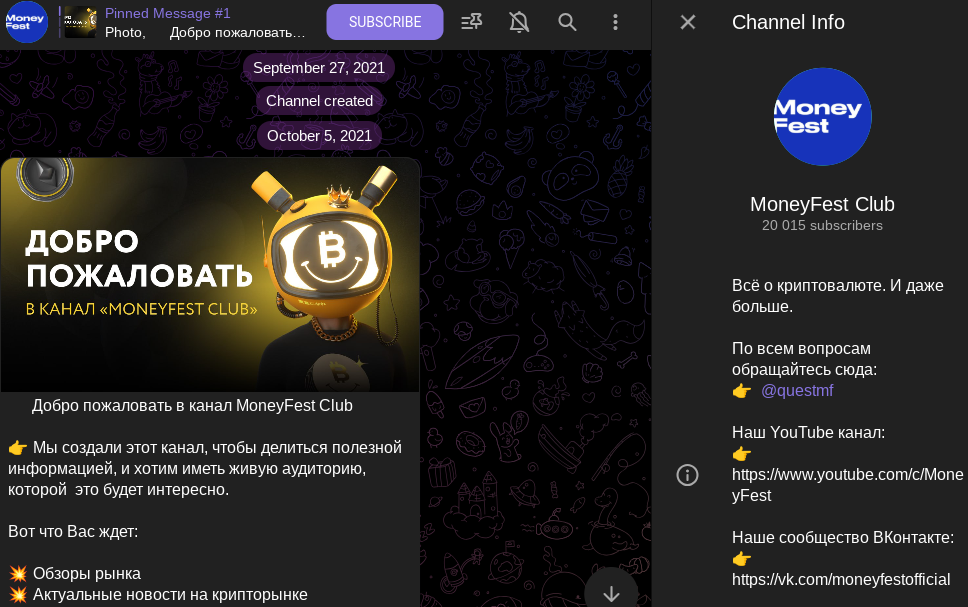Open the pinned message photo thumbnail

(x=81, y=23)
